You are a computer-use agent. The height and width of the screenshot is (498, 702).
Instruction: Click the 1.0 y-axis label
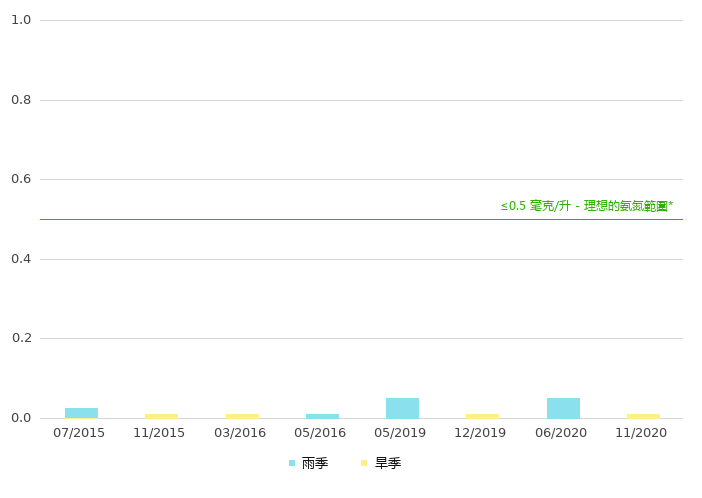(x=21, y=20)
